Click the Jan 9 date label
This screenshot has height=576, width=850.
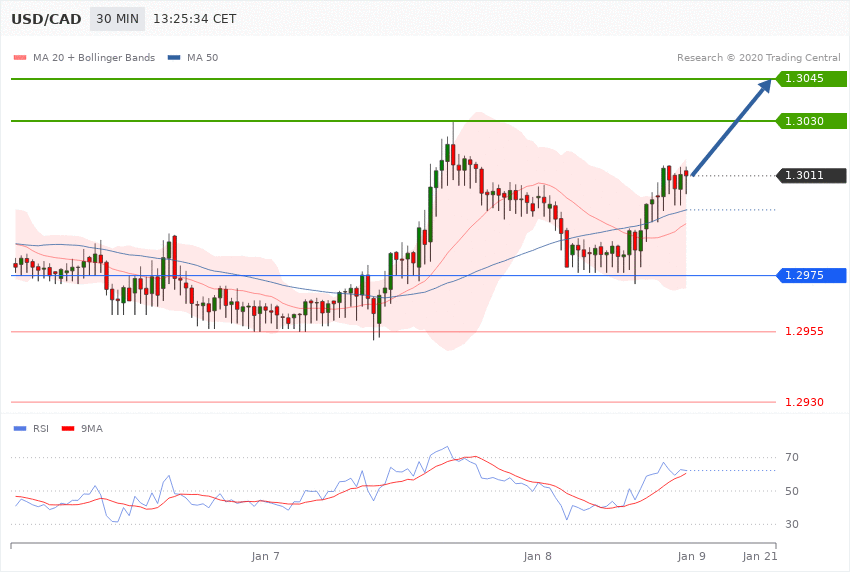pyautogui.click(x=692, y=556)
